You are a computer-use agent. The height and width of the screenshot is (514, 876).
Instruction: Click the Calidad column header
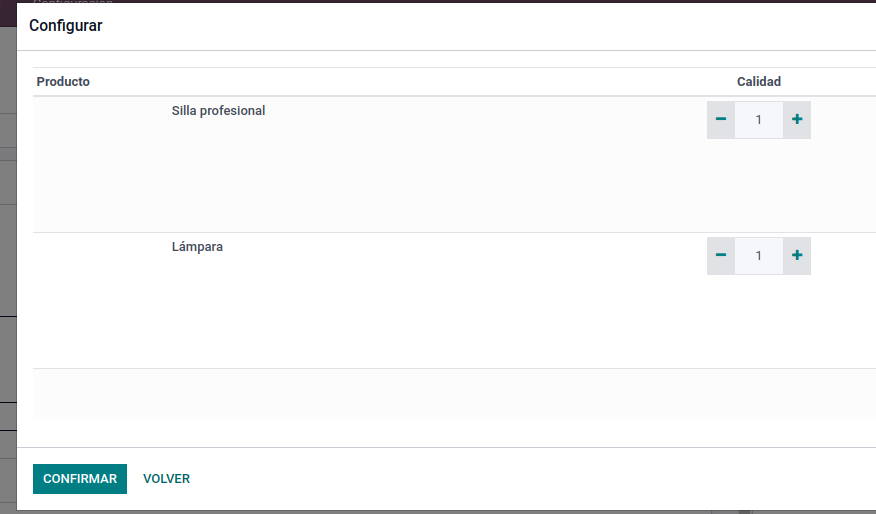[x=759, y=82]
